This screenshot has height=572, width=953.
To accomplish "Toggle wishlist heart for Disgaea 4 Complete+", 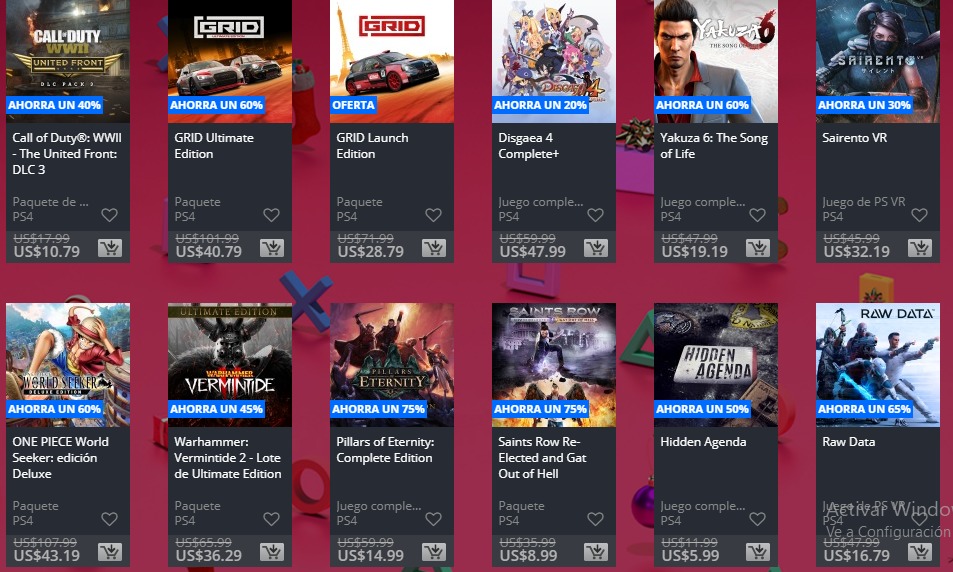I will click(x=596, y=215).
